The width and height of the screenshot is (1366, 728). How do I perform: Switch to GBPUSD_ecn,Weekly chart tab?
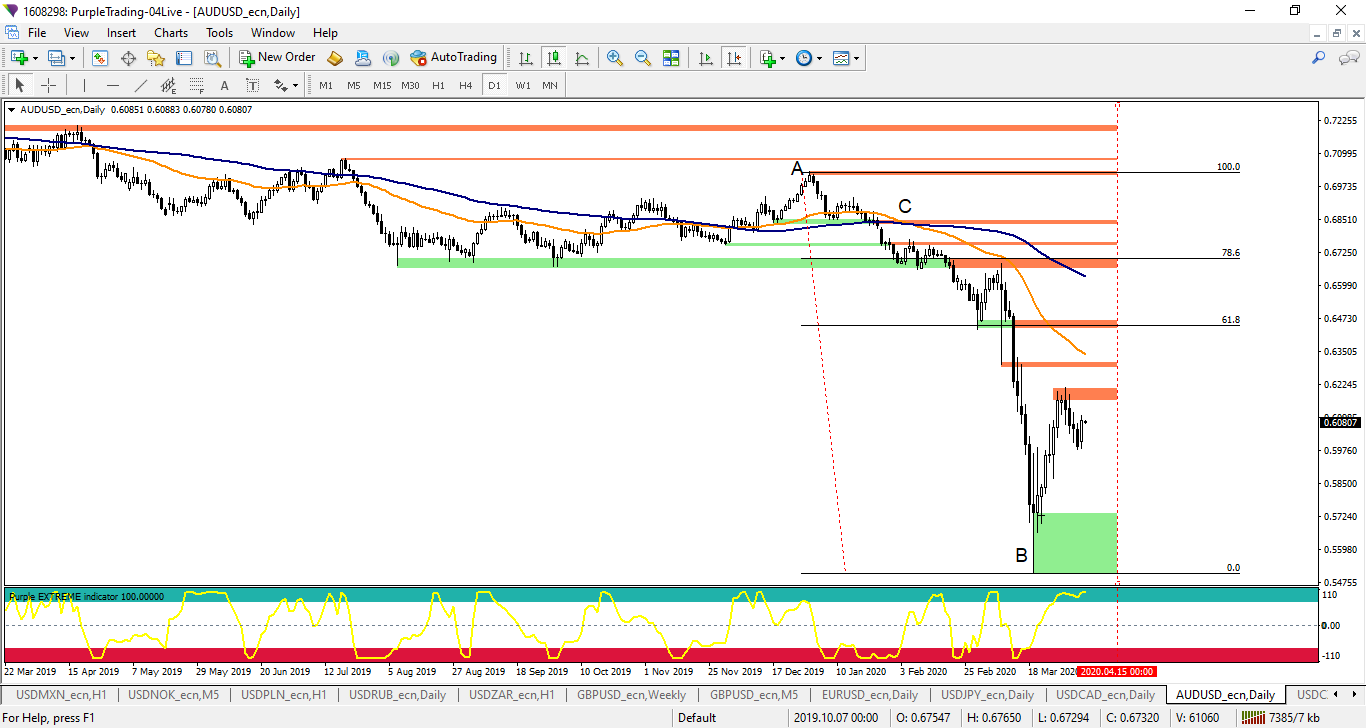coord(631,694)
